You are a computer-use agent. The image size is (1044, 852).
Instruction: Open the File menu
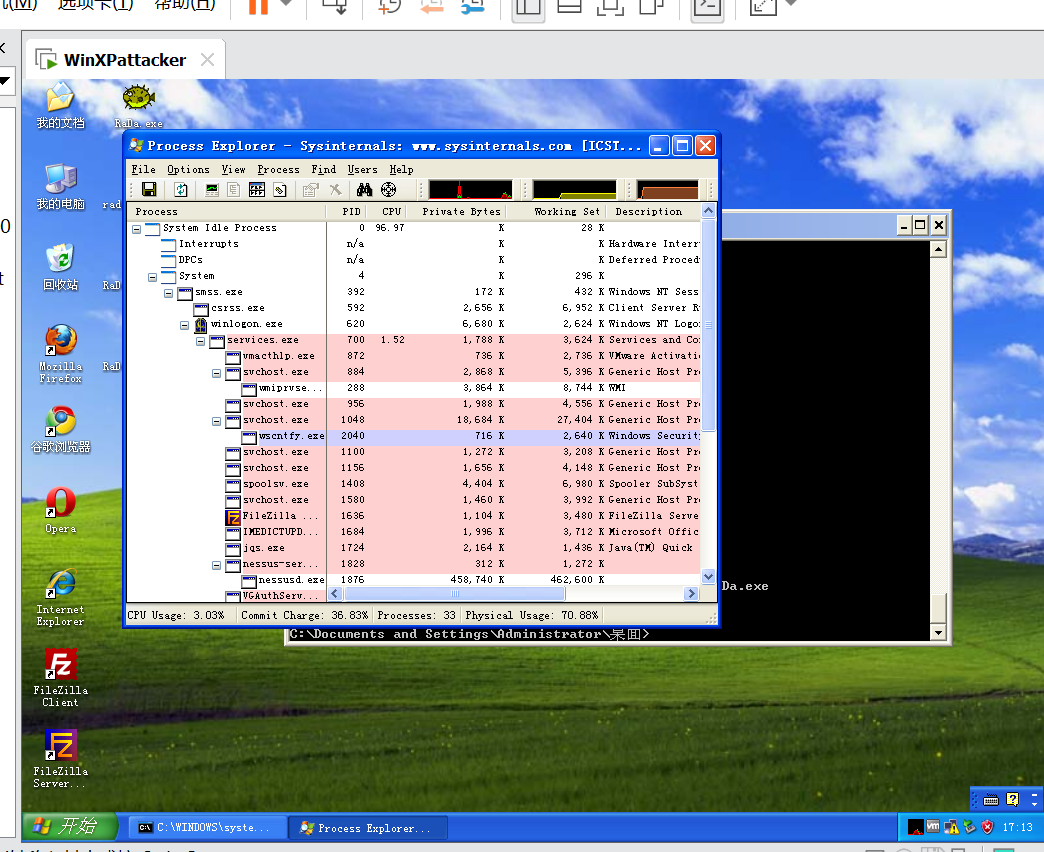click(143, 170)
